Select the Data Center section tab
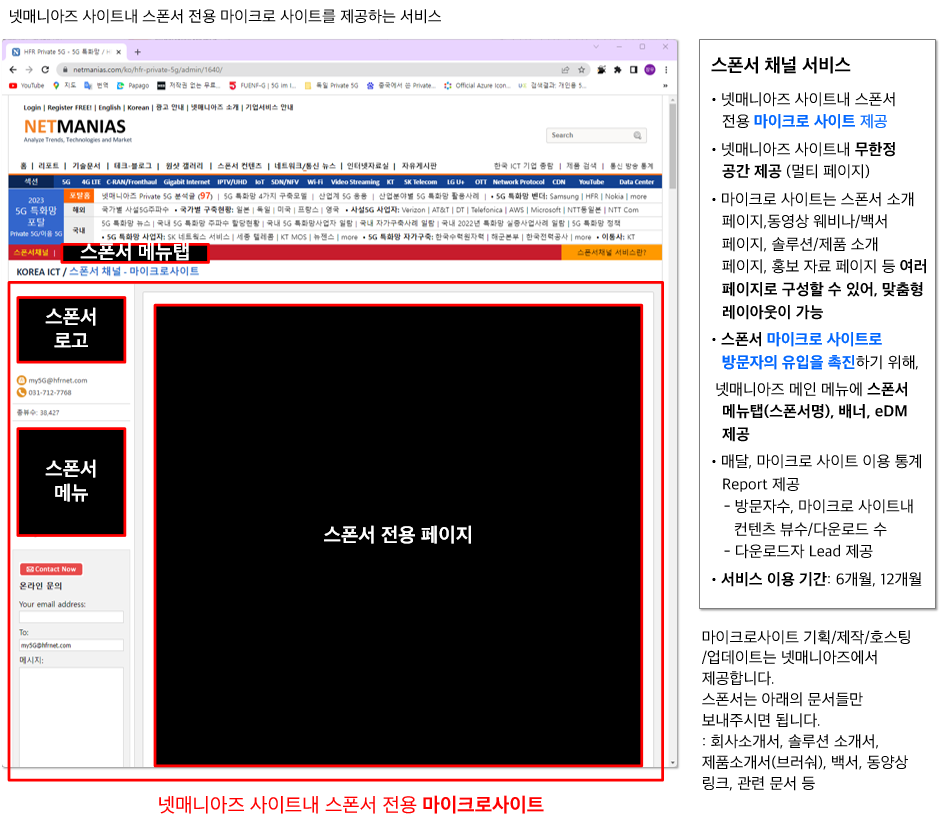Screen dimensions: 940x819 637,182
